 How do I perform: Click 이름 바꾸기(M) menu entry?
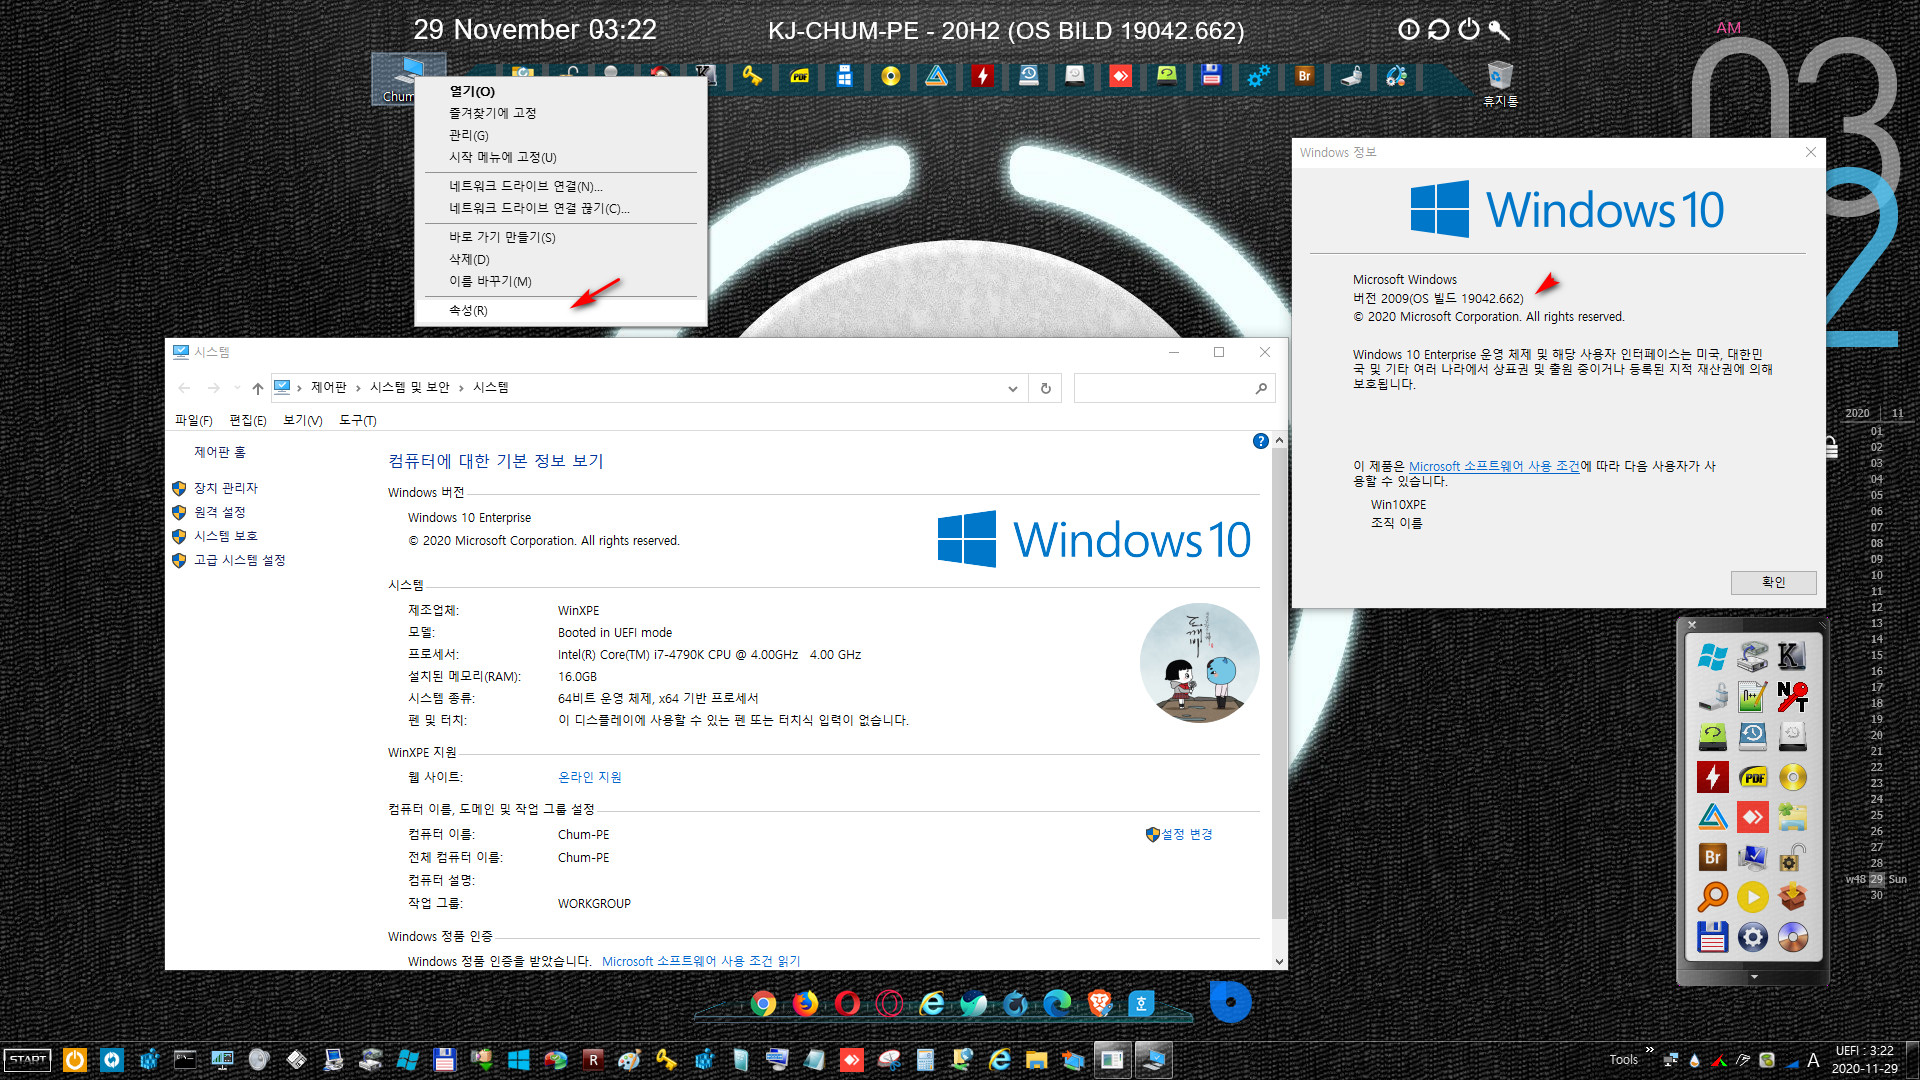(490, 281)
